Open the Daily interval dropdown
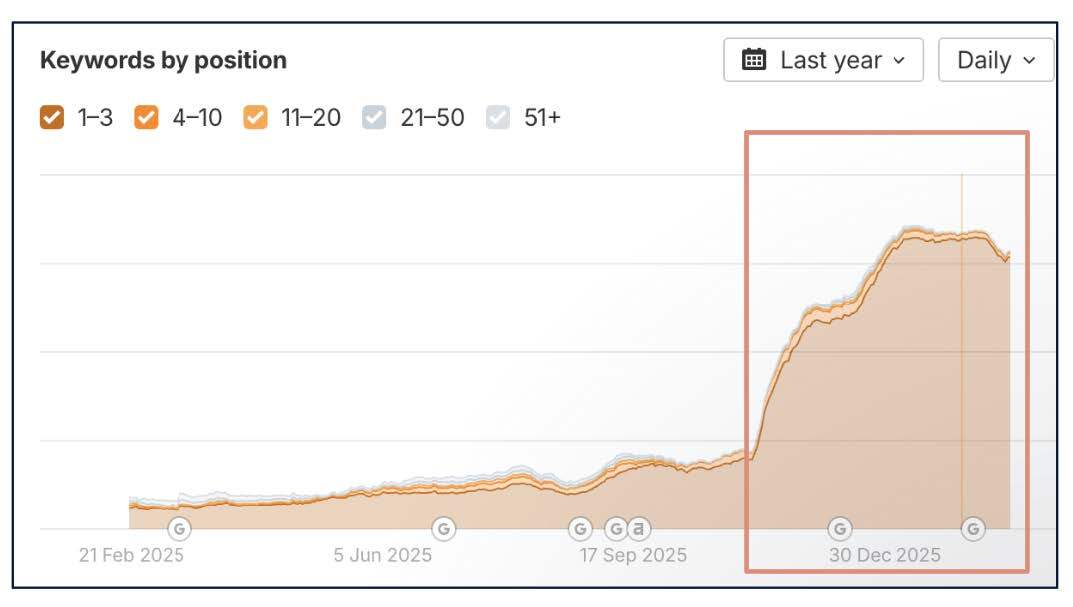 [x=995, y=60]
